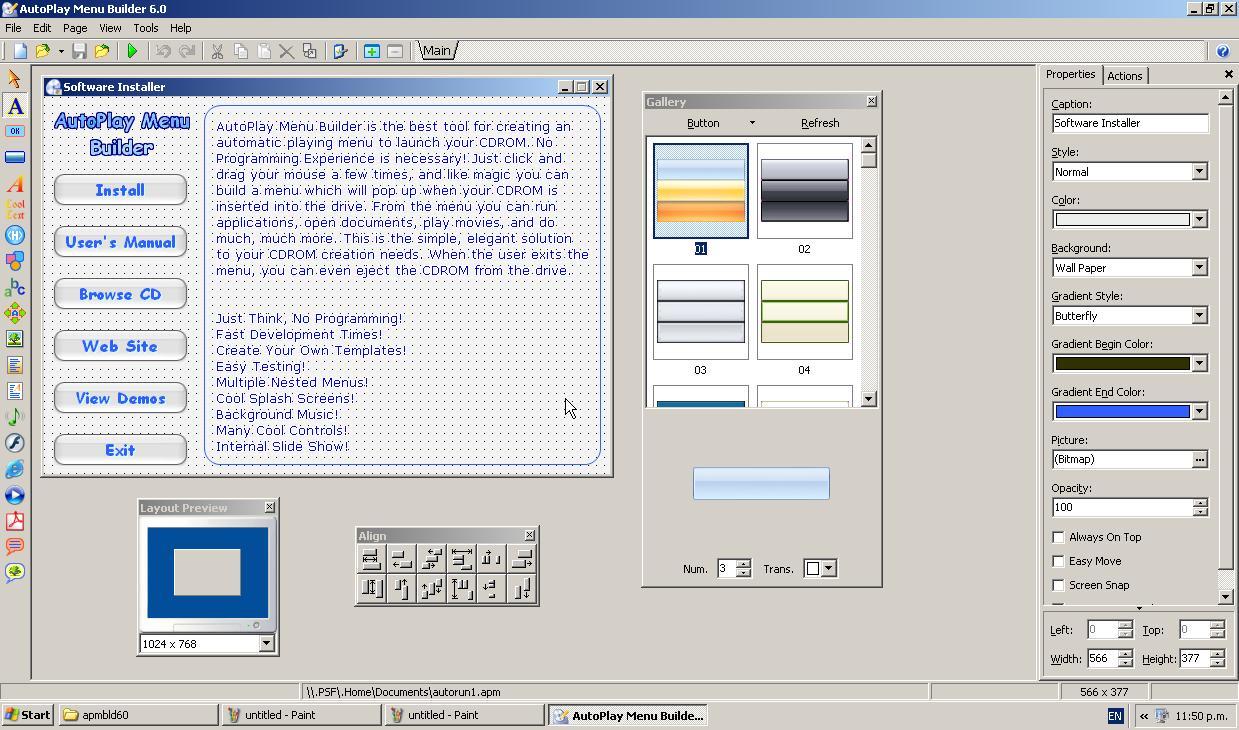Select the PDF object tool in sidebar
The image size is (1239, 730).
point(15,521)
